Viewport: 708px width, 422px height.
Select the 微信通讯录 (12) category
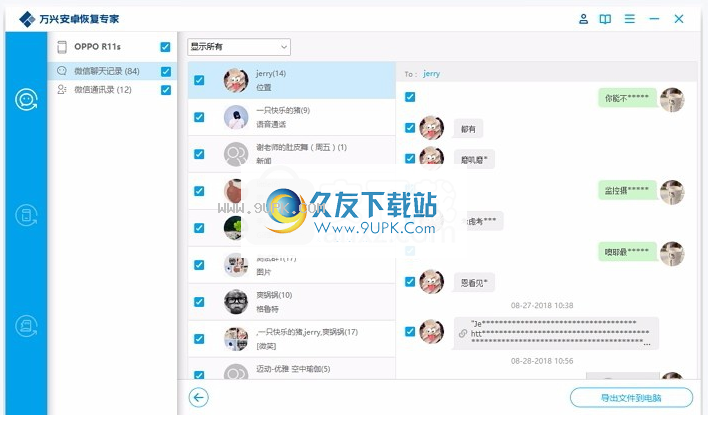112,90
